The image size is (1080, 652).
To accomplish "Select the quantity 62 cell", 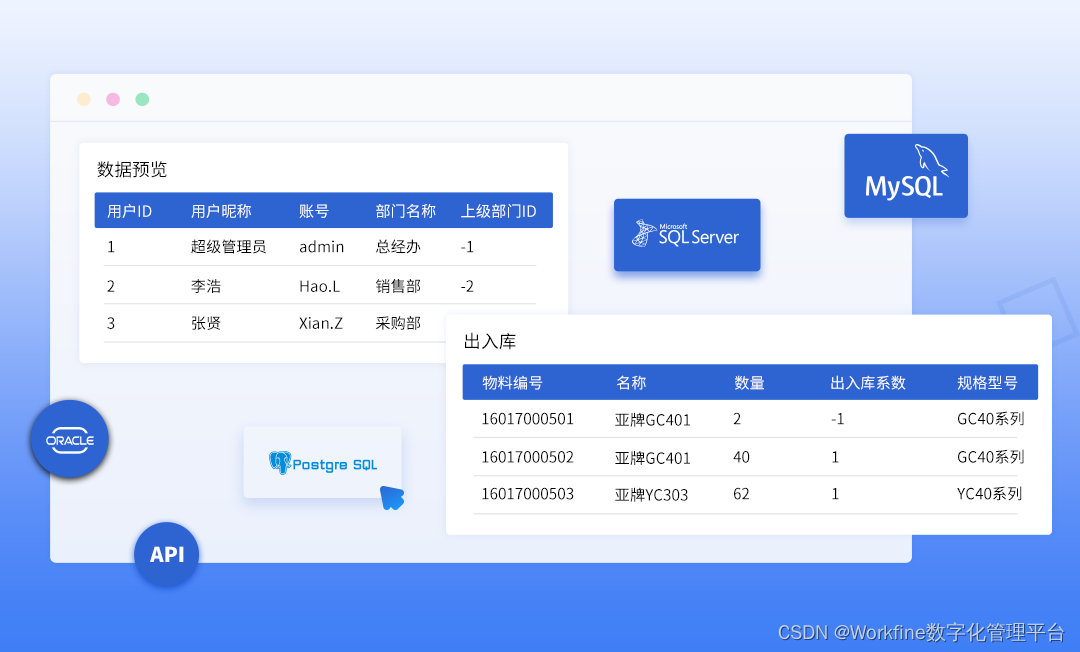I will click(741, 494).
